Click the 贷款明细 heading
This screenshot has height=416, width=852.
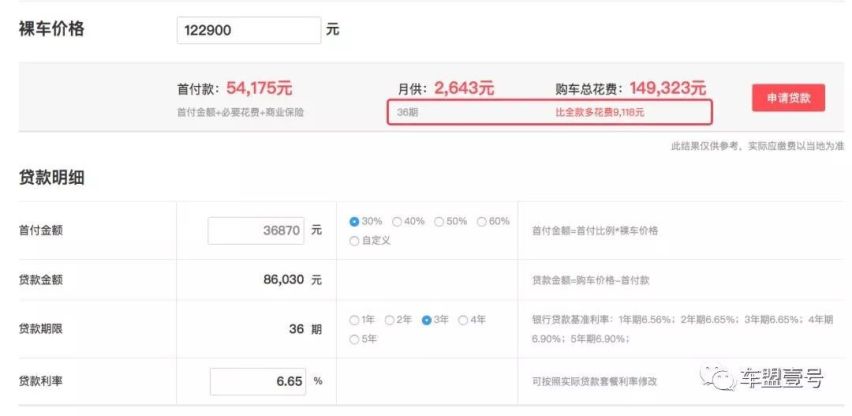[52, 178]
